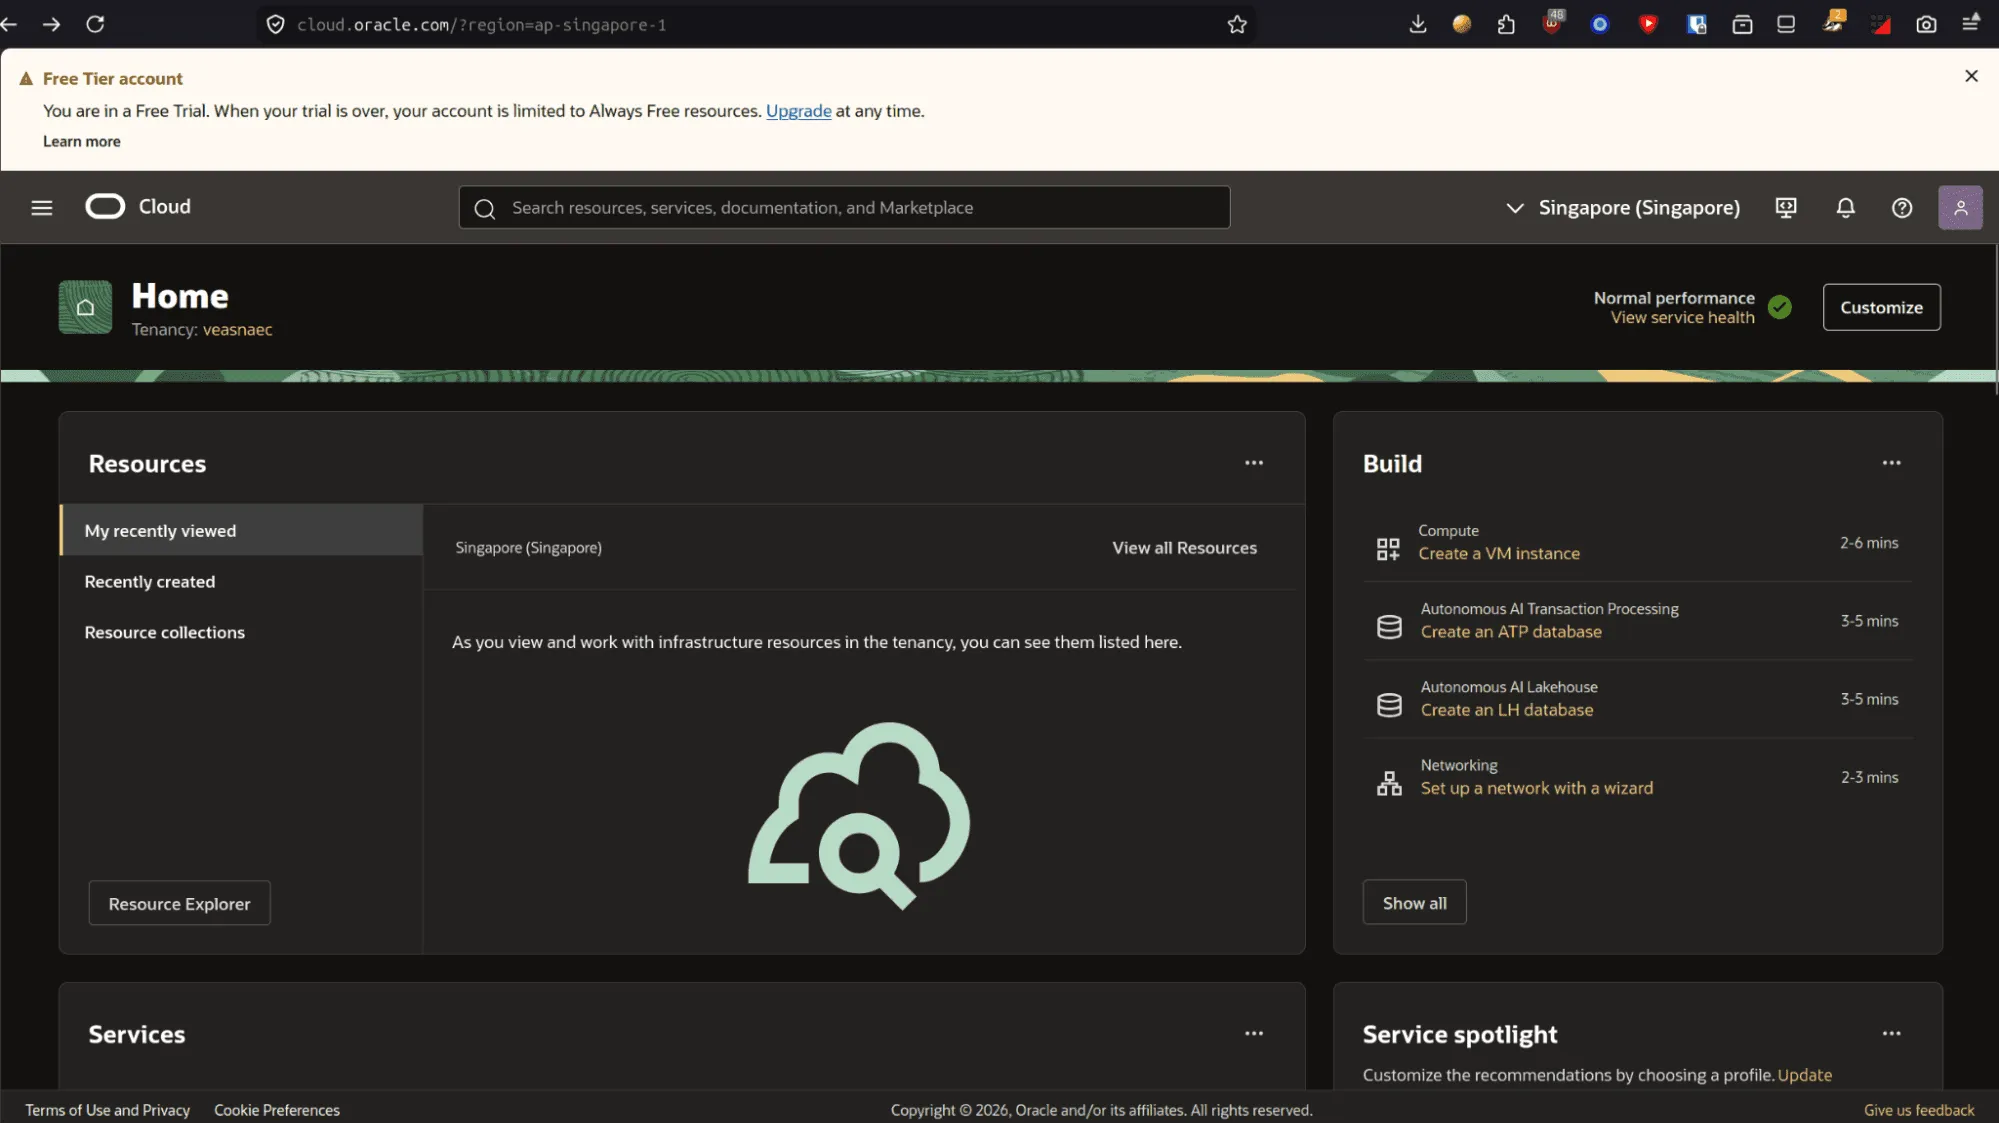The image size is (1999, 1124).
Task: Click Create an LH database
Action: [x=1507, y=710]
